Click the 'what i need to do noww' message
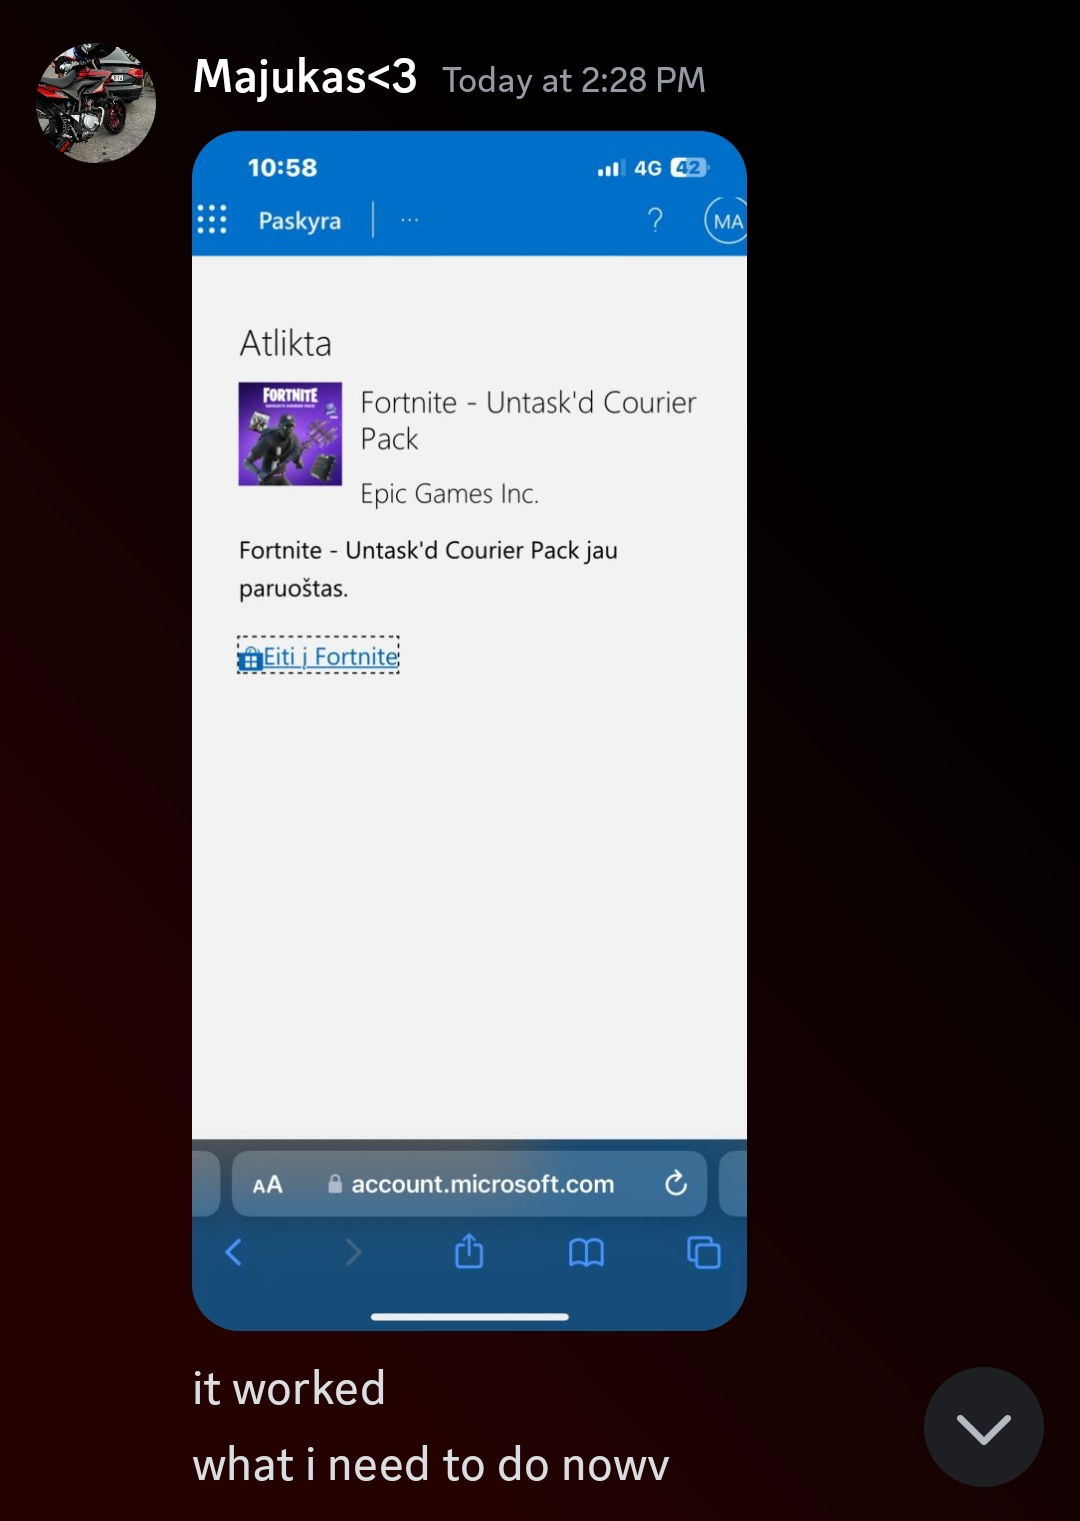1080x1521 pixels. tap(431, 1464)
